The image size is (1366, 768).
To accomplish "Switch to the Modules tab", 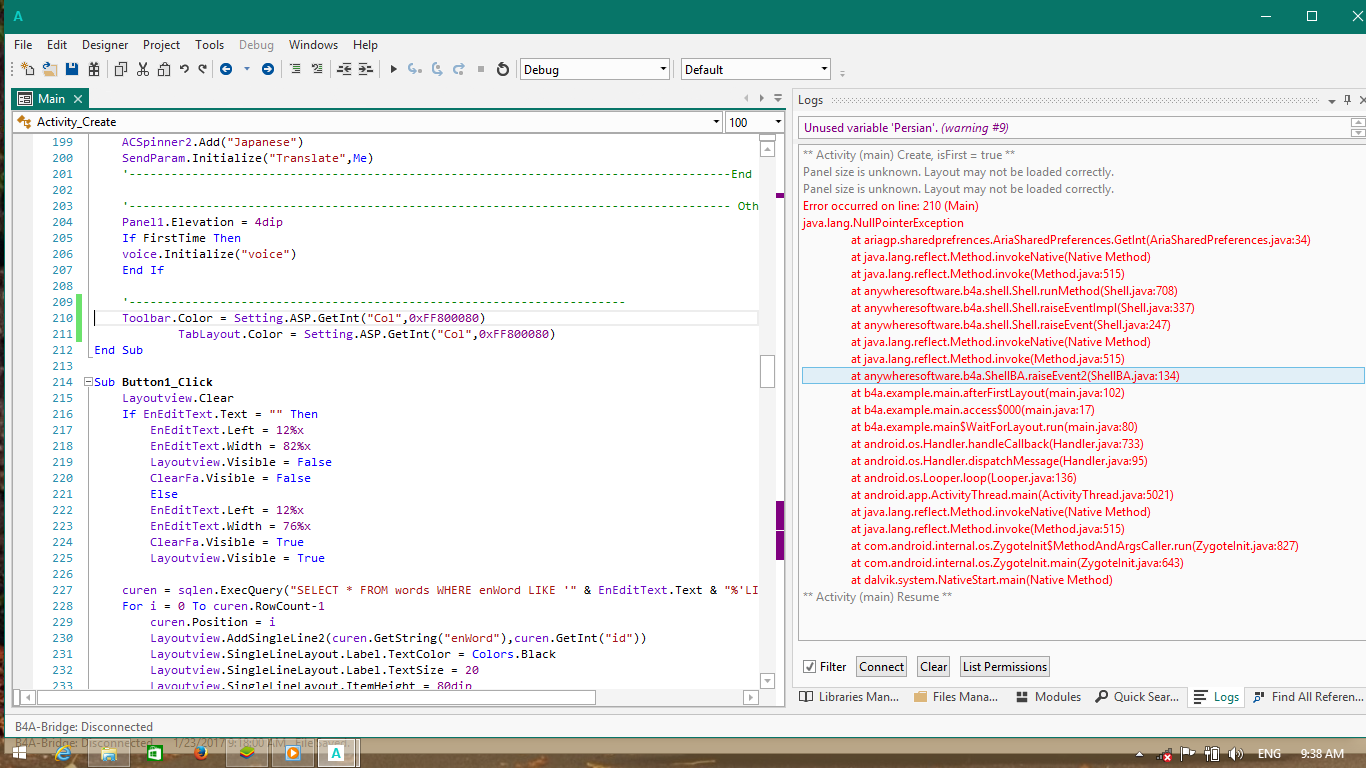I will coord(1049,697).
